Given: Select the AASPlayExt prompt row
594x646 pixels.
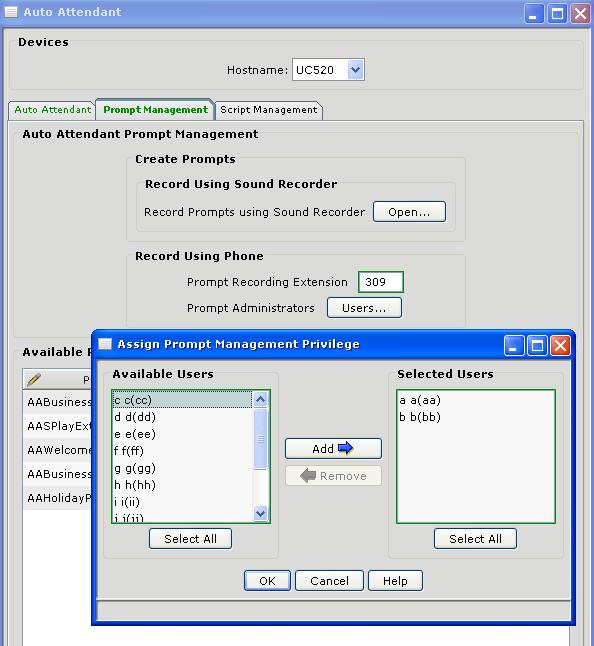Looking at the screenshot, I should pos(57,426).
